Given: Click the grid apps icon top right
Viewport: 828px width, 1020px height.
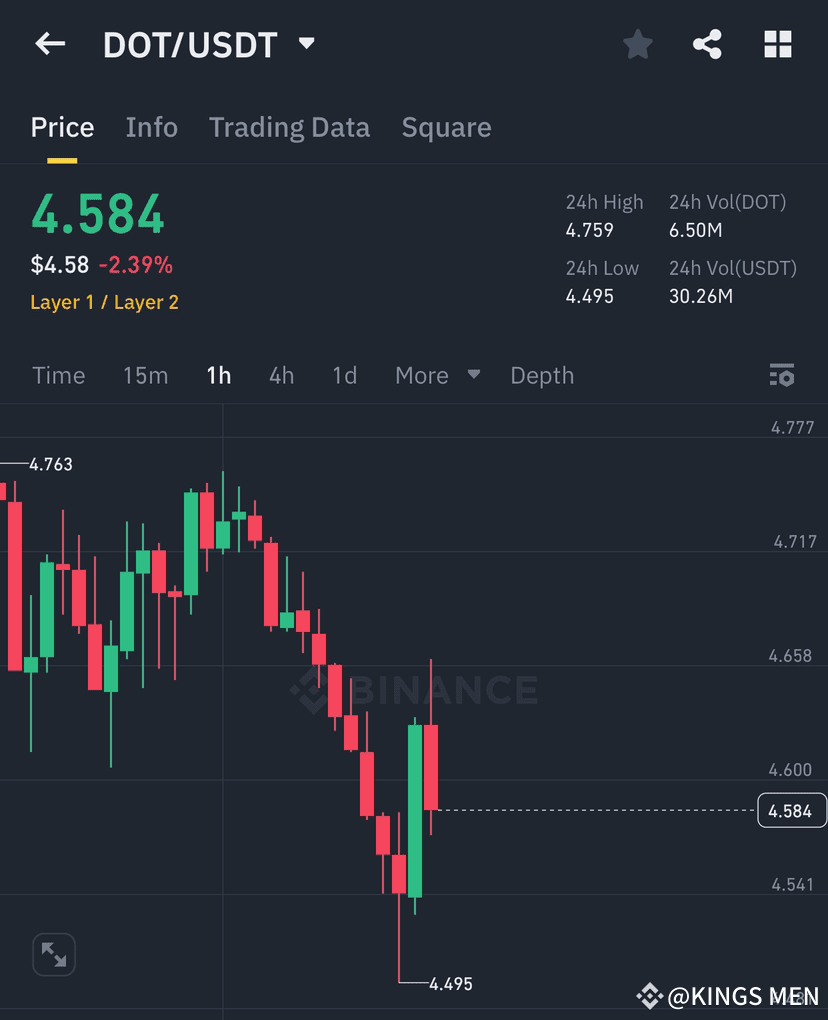Looking at the screenshot, I should (x=778, y=44).
